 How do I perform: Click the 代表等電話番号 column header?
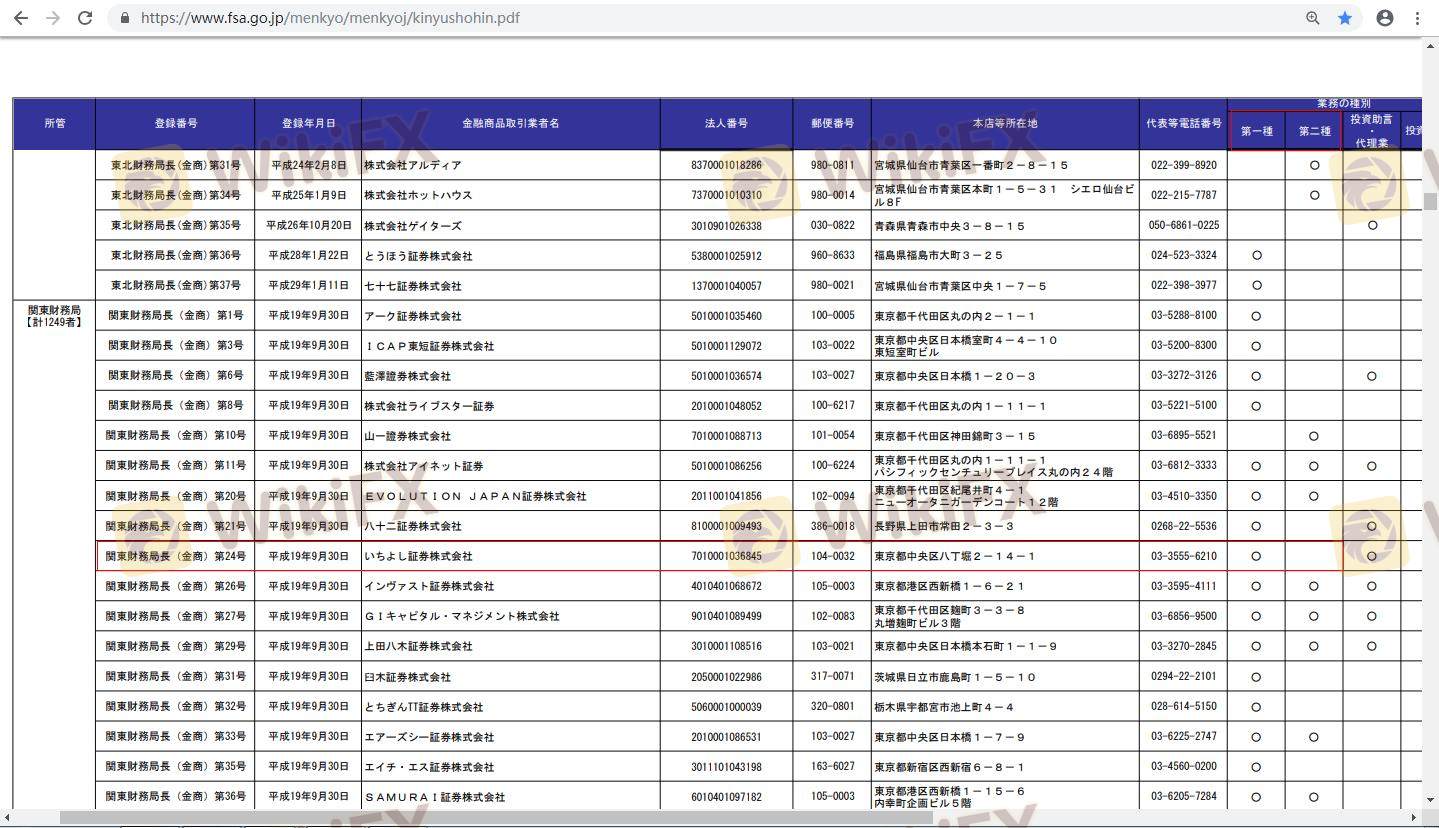(1184, 124)
